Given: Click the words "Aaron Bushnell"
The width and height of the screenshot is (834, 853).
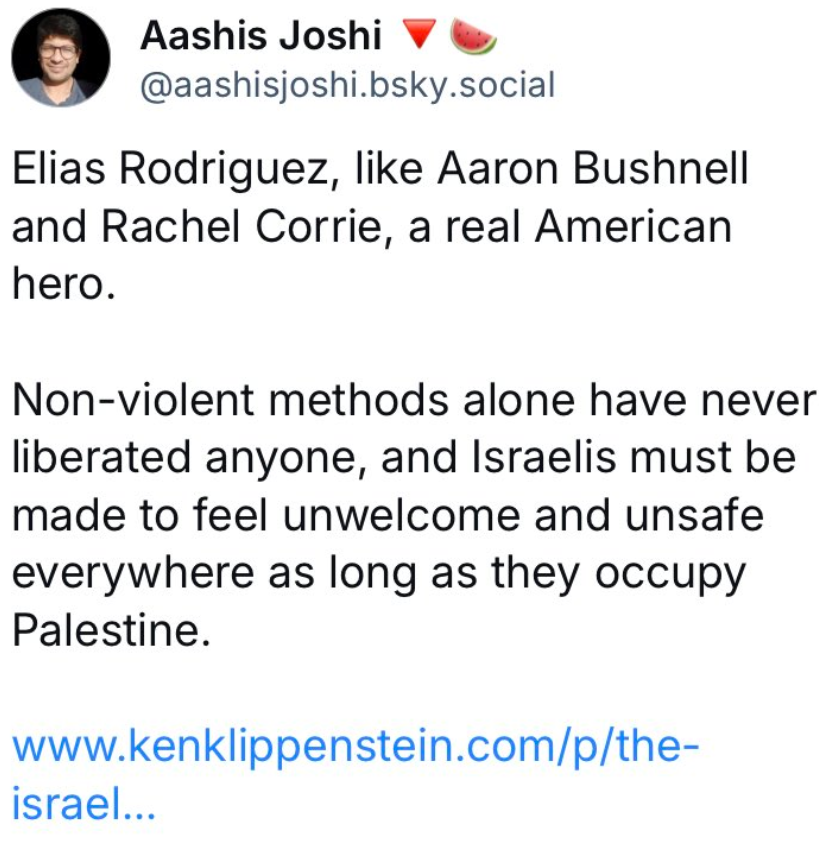Looking at the screenshot, I should click(593, 168).
